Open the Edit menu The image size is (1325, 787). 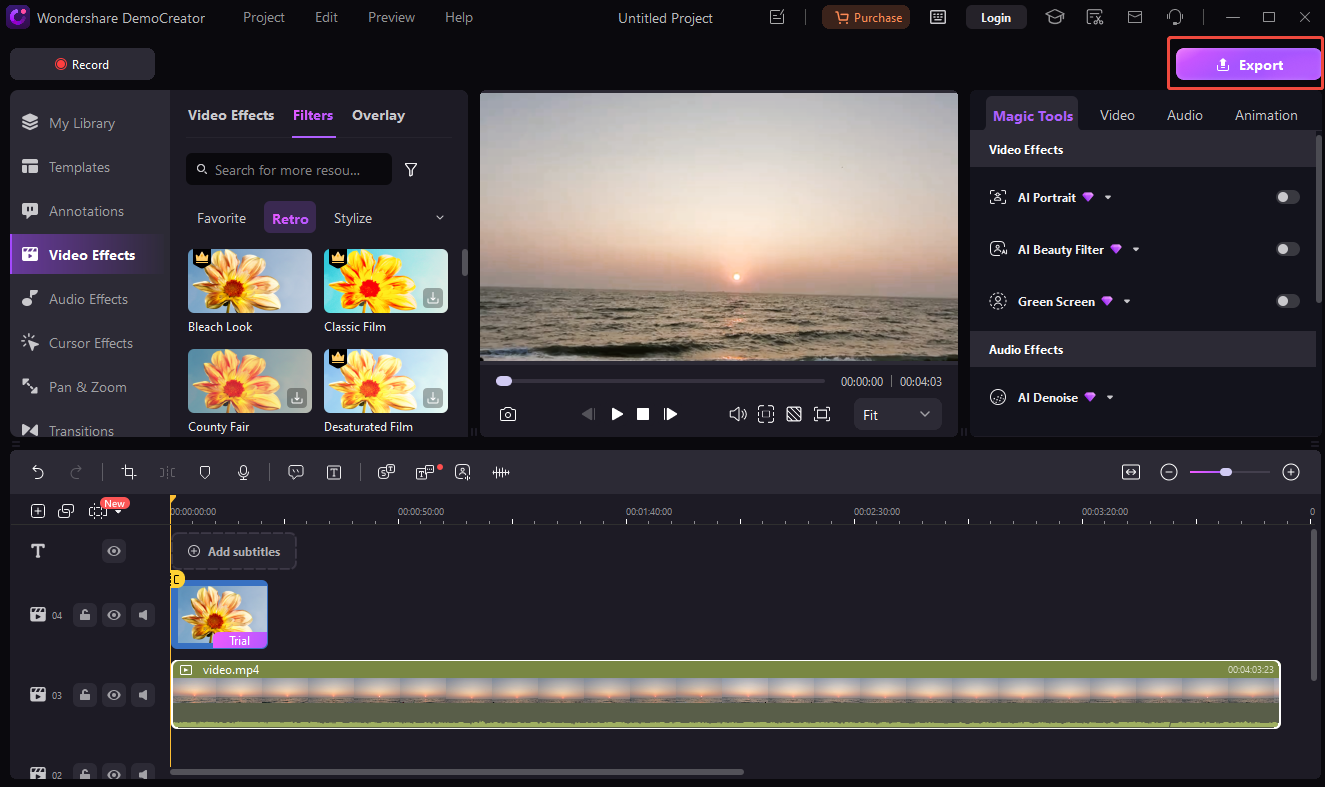pyautogui.click(x=326, y=17)
